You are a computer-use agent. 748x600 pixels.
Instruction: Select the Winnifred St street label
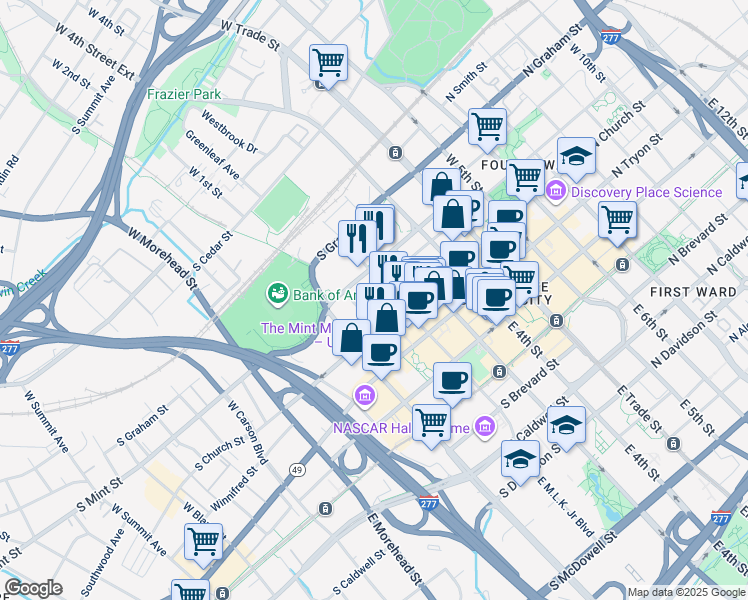point(234,488)
